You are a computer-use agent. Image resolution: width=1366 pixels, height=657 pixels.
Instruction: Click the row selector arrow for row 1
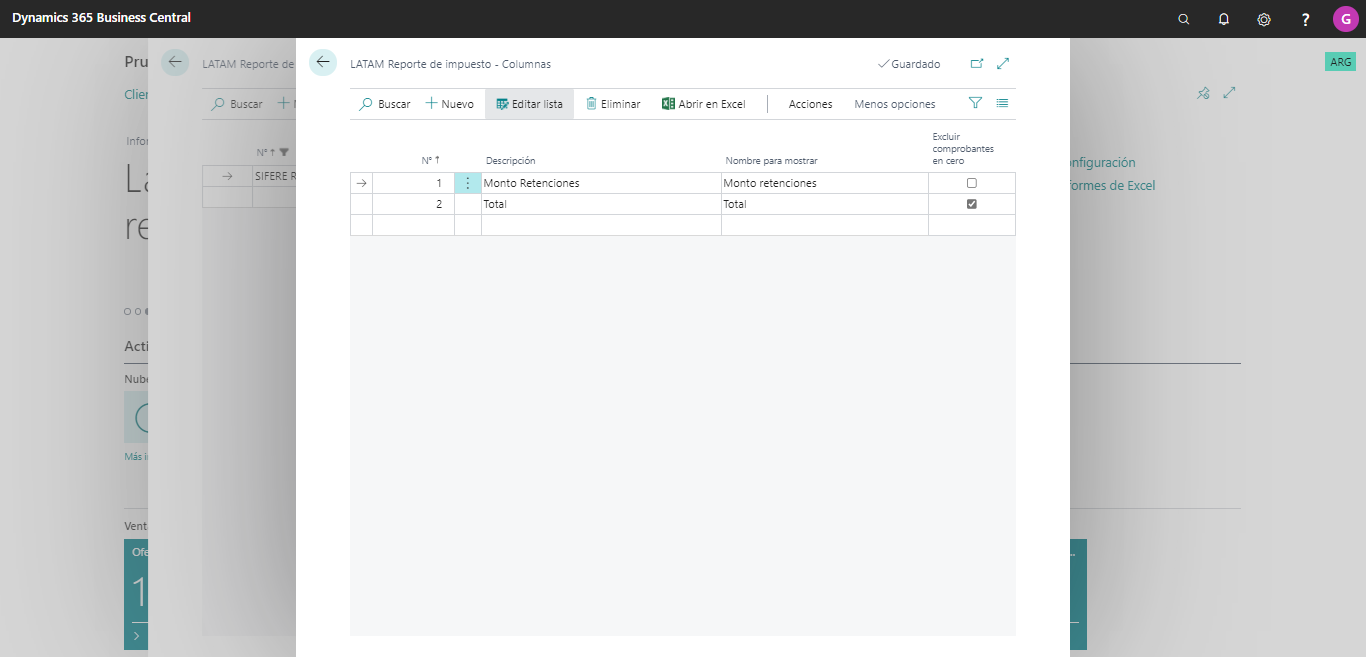pos(361,183)
